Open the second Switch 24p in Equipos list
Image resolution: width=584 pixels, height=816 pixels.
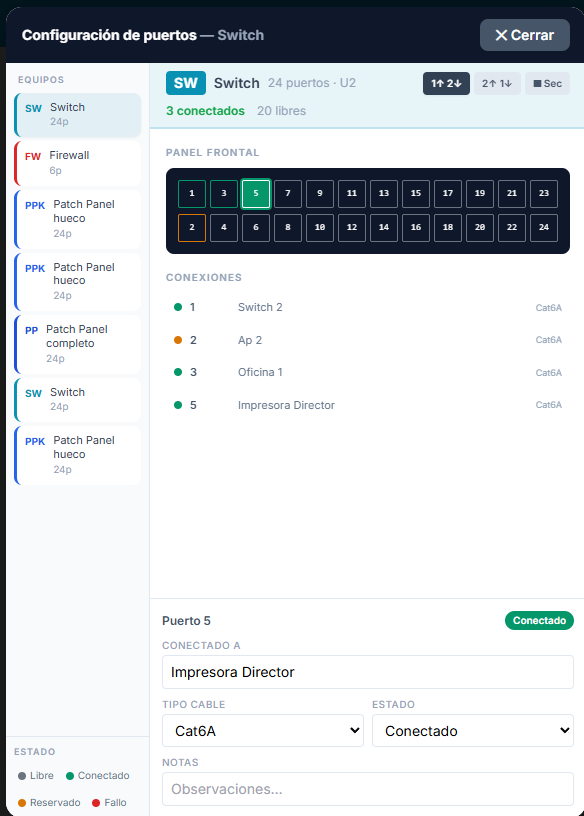coord(78,400)
